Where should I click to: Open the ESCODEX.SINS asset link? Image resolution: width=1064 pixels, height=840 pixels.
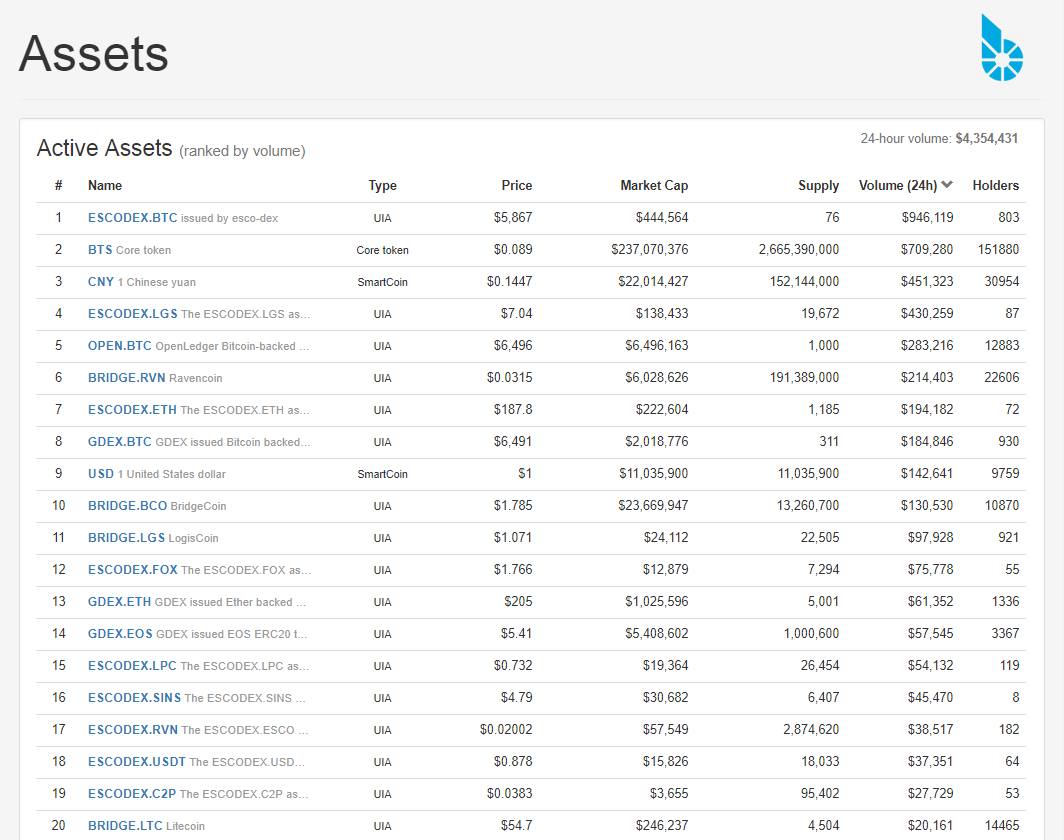[134, 698]
